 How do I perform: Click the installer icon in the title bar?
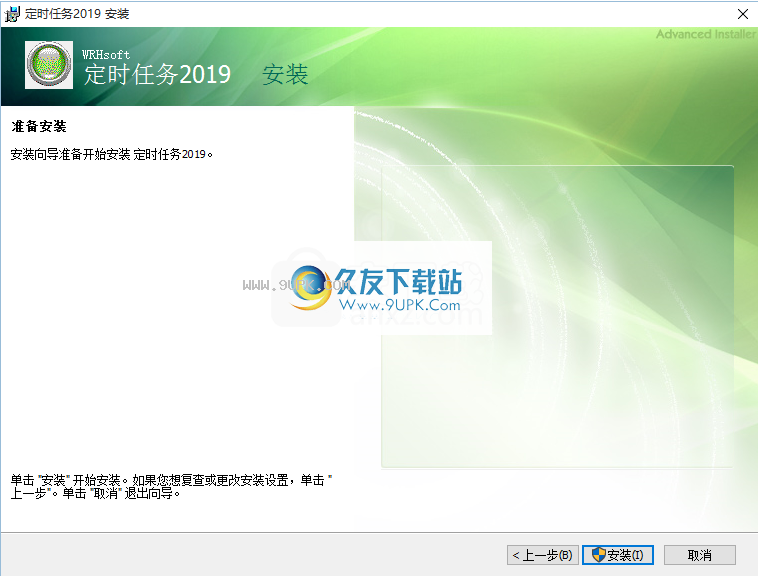pyautogui.click(x=12, y=14)
